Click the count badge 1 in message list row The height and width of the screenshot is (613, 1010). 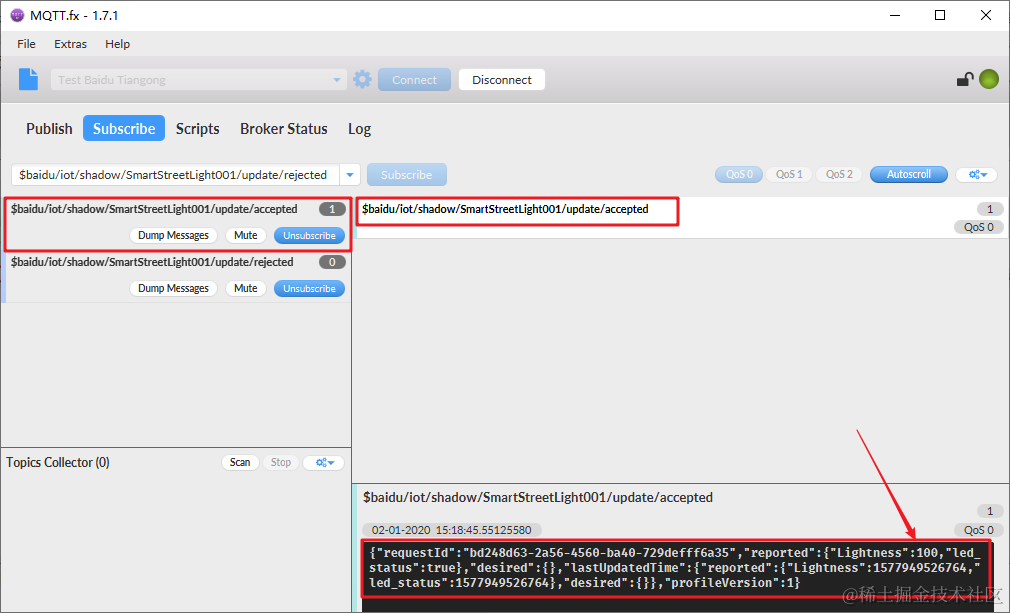point(990,209)
